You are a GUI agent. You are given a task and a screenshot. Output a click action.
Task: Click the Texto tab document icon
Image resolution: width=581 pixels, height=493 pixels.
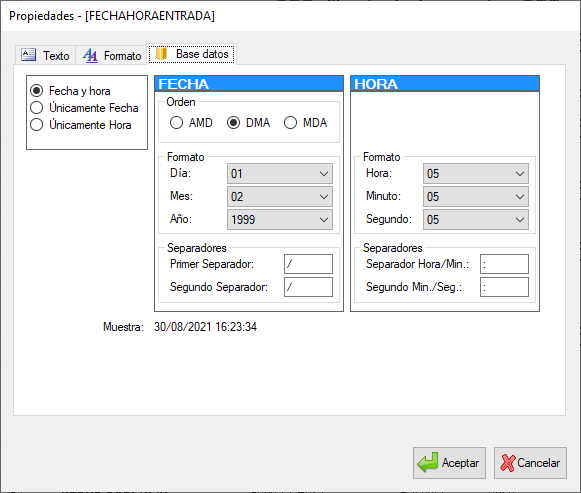[x=28, y=55]
